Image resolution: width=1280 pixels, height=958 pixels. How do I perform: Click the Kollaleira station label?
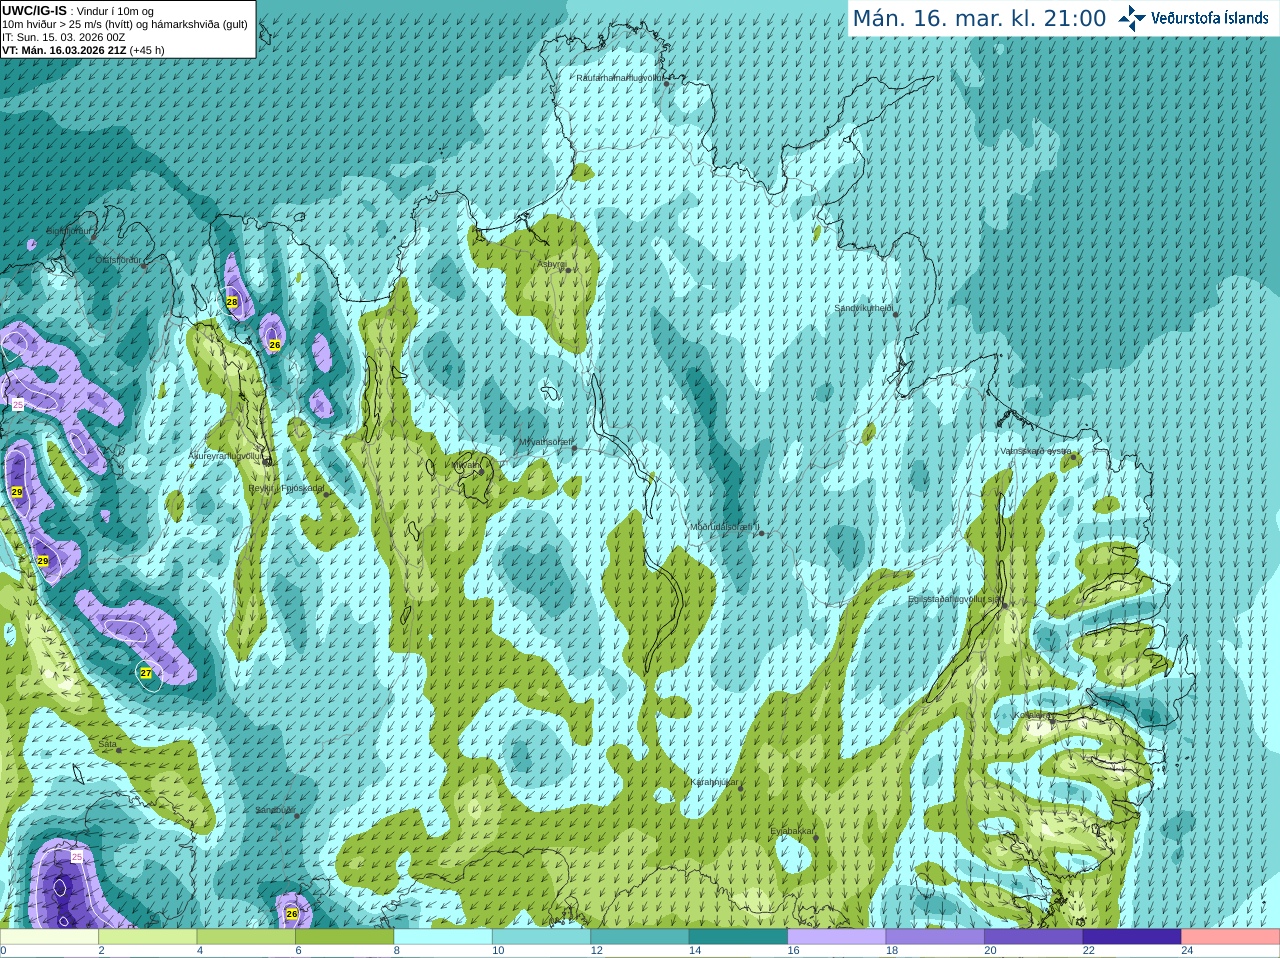pos(1032,715)
